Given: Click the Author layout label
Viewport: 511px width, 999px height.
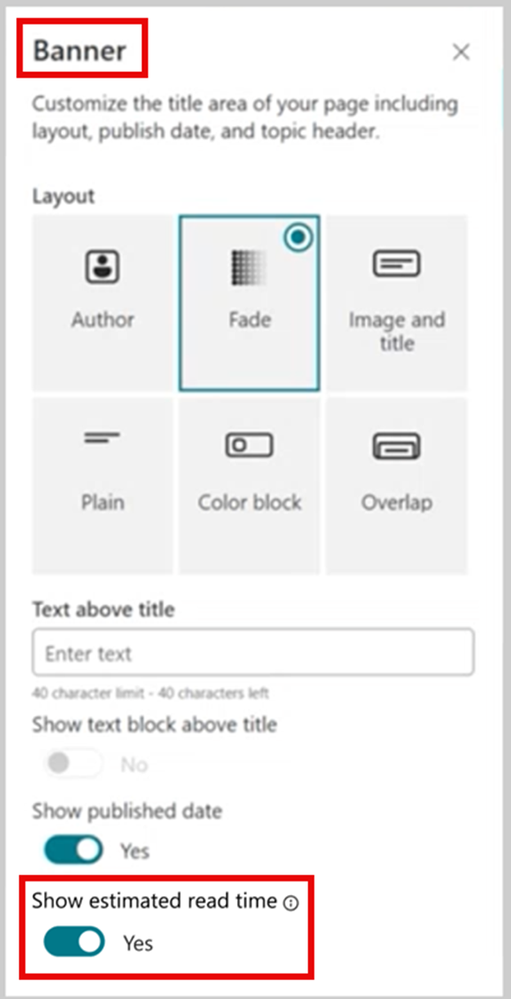Looking at the screenshot, I should coord(103,319).
